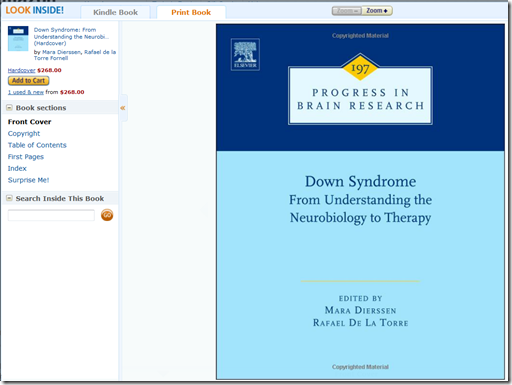
Task: Focus the Search Inside This Book field
Action: [x=51, y=215]
